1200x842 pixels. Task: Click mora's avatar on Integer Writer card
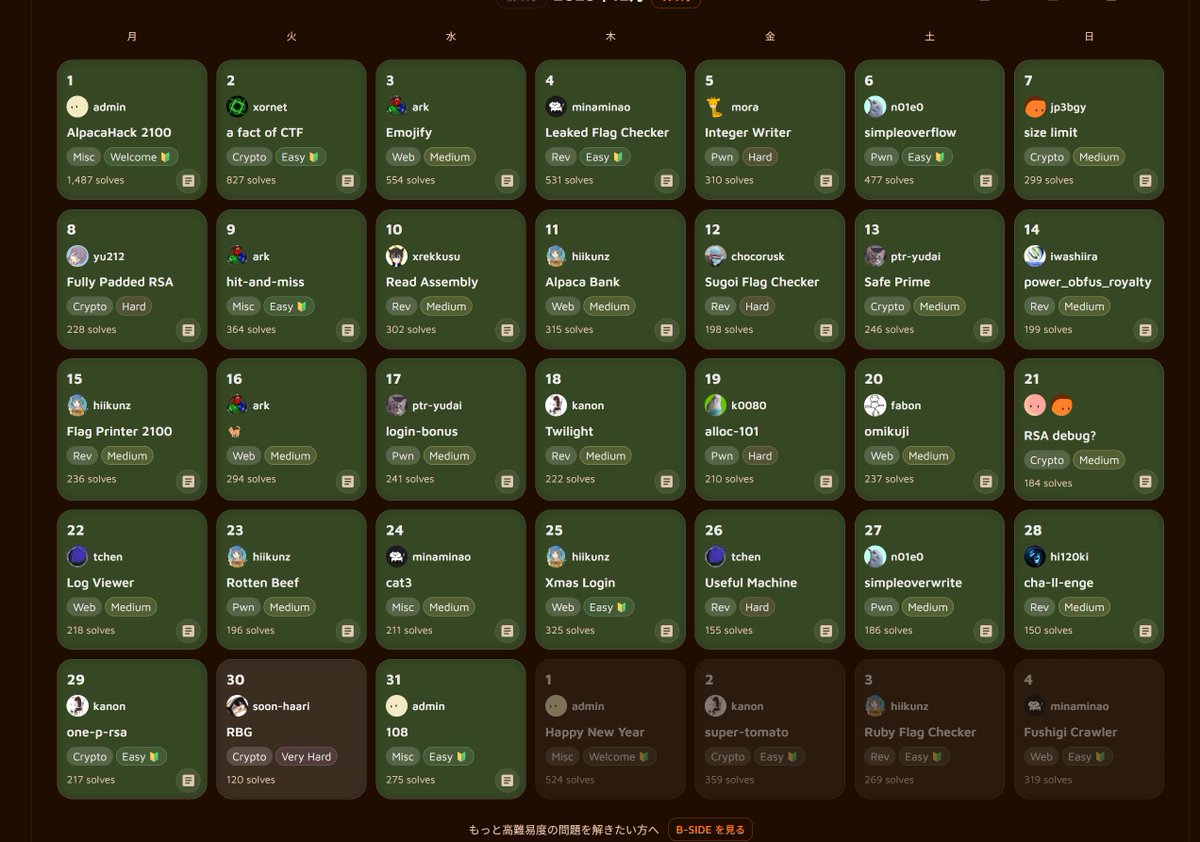715,107
